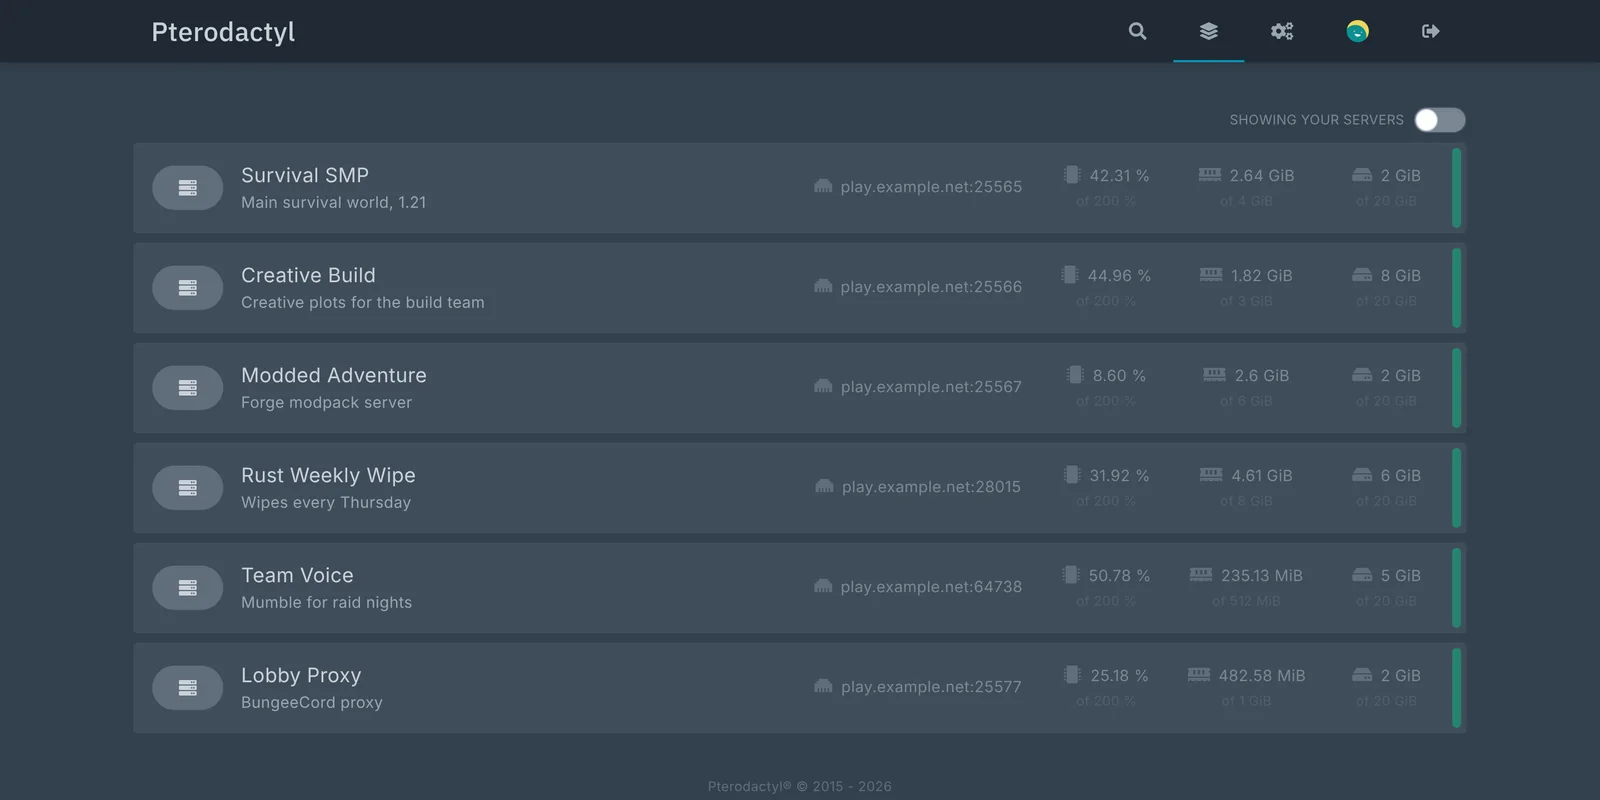Viewport: 1600px width, 800px height.
Task: Click the description 'Wipes every Thursday'
Action: (326, 502)
